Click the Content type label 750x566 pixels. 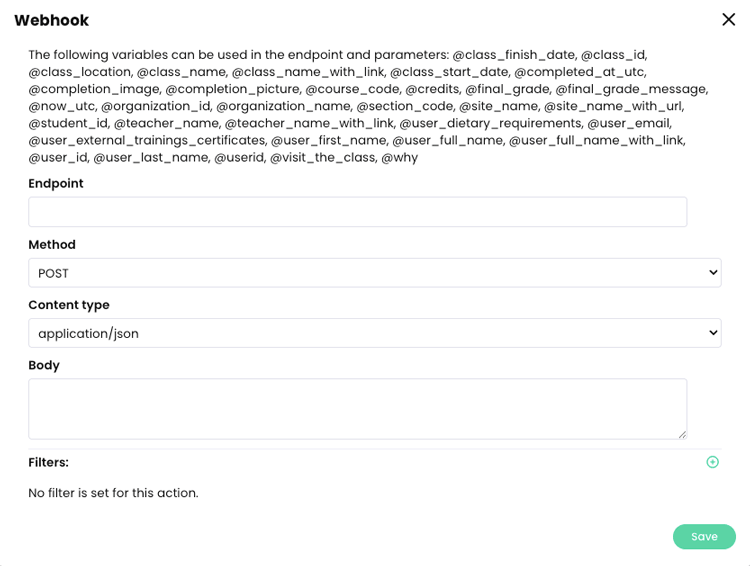[x=69, y=305]
